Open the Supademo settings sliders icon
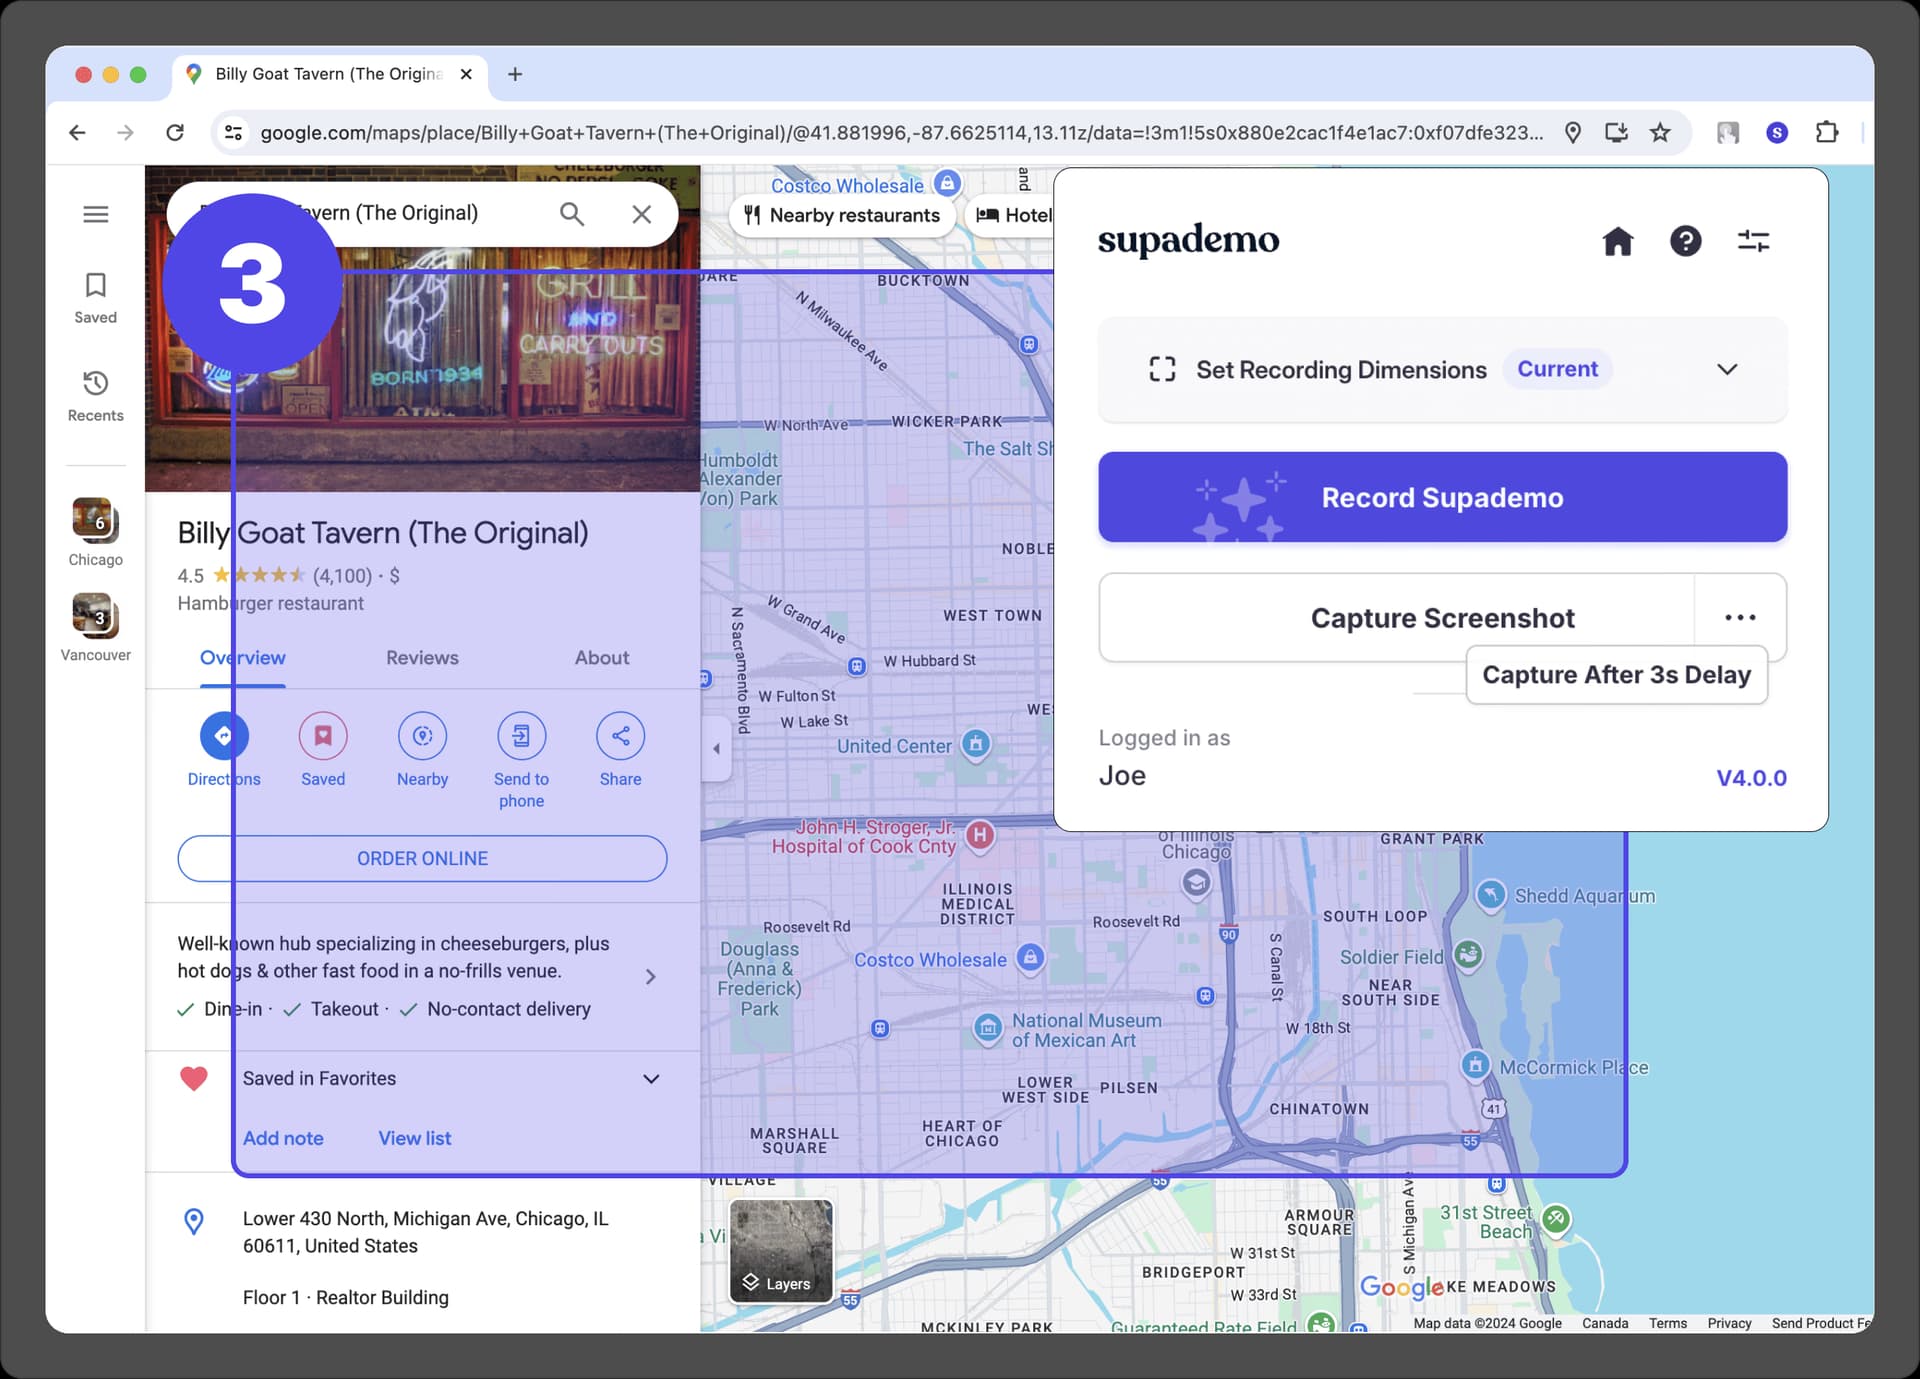The image size is (1920, 1379). pos(1753,241)
